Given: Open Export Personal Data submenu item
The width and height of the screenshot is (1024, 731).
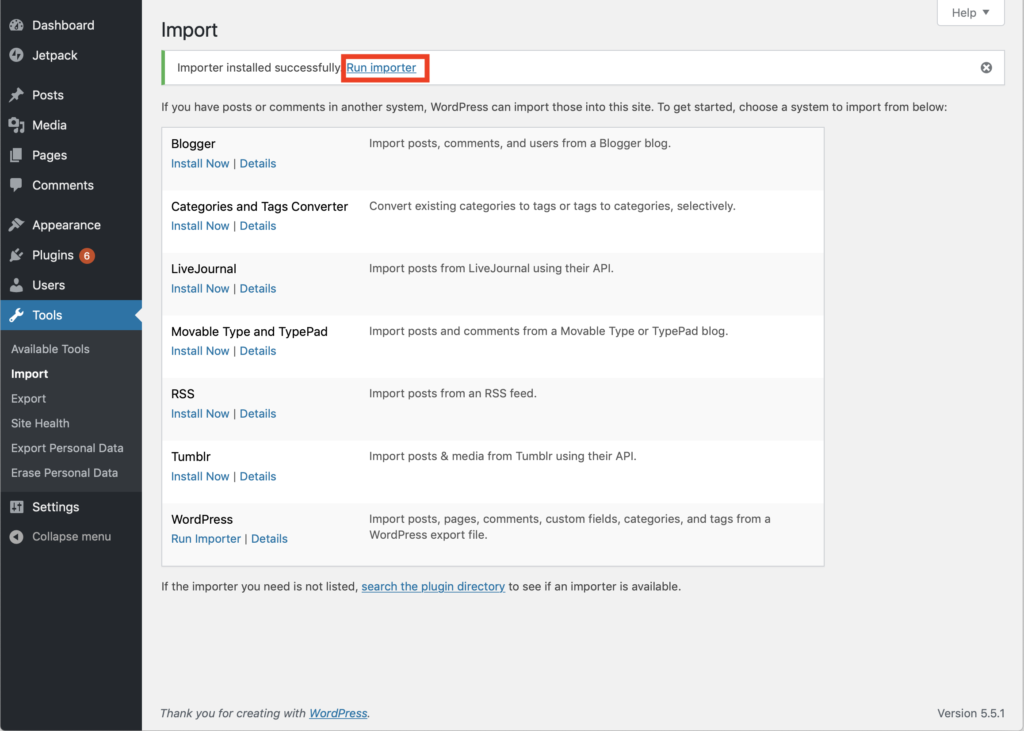Looking at the screenshot, I should [67, 449].
